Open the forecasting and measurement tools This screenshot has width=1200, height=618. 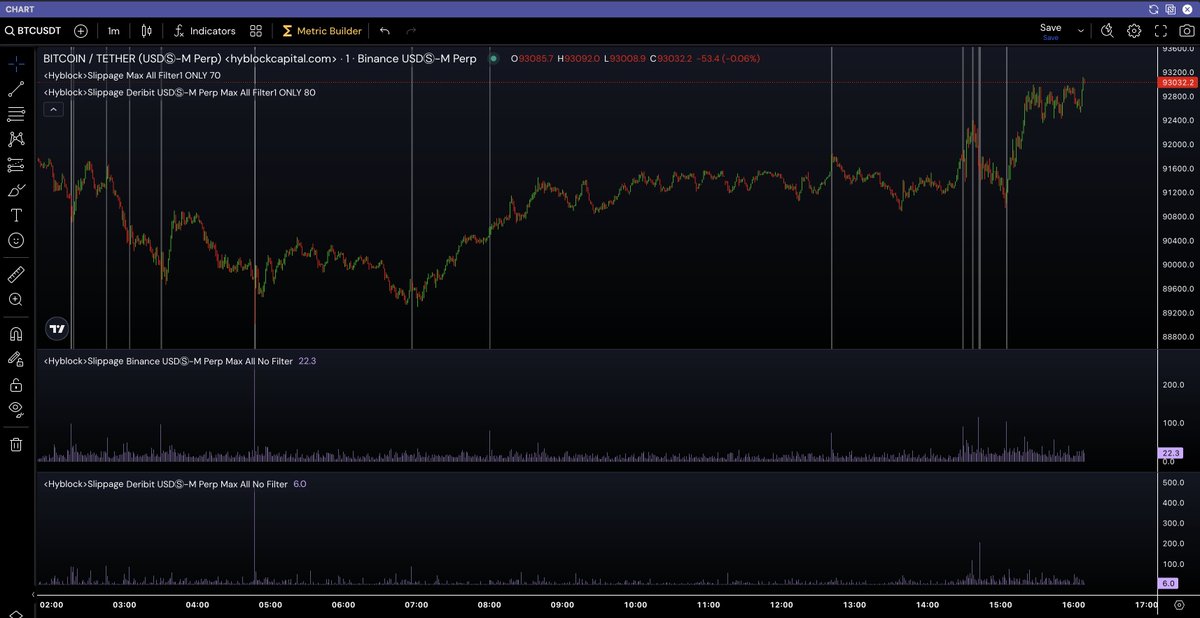tap(16, 165)
